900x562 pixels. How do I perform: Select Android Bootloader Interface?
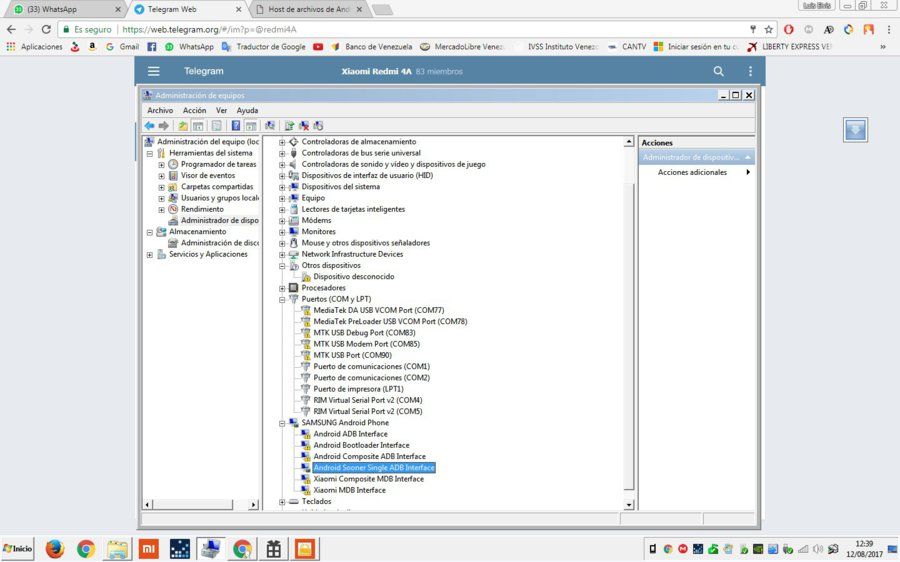point(361,445)
